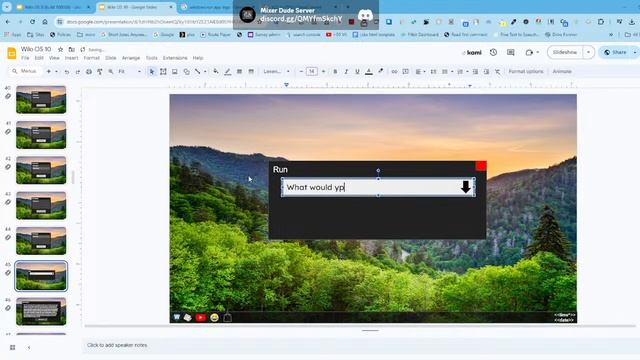Open the text color picker
Screen dimensions: 640x360
coord(369,71)
